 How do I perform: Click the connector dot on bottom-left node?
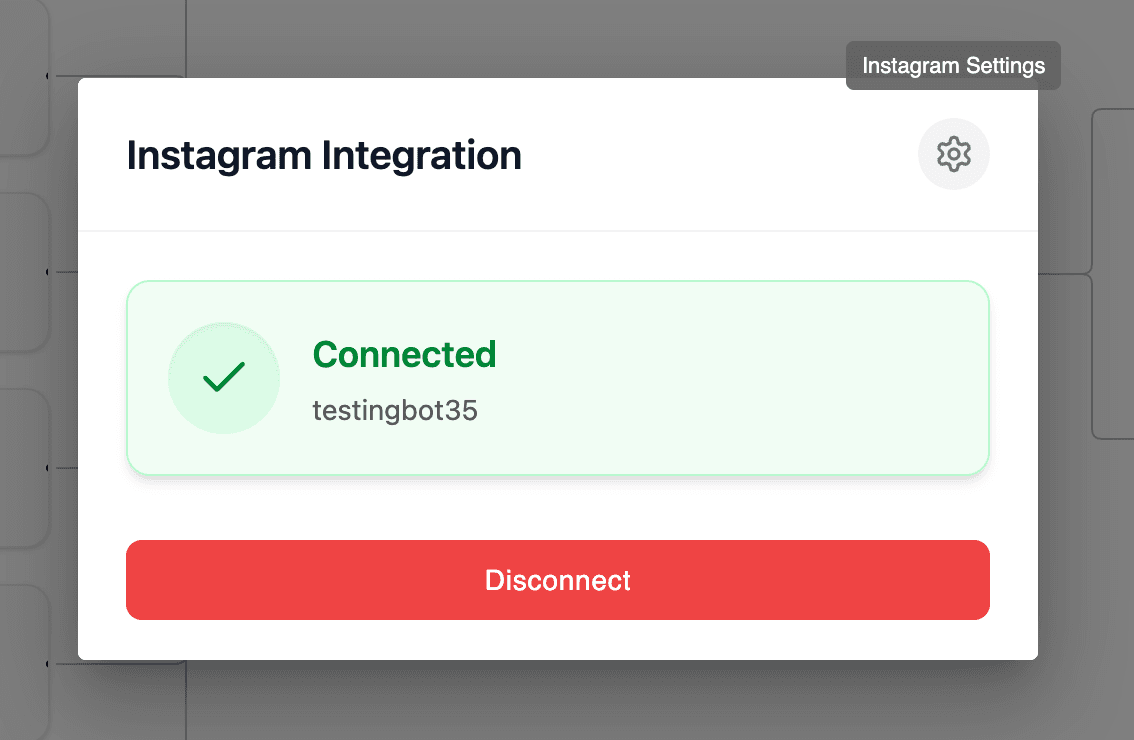48,663
